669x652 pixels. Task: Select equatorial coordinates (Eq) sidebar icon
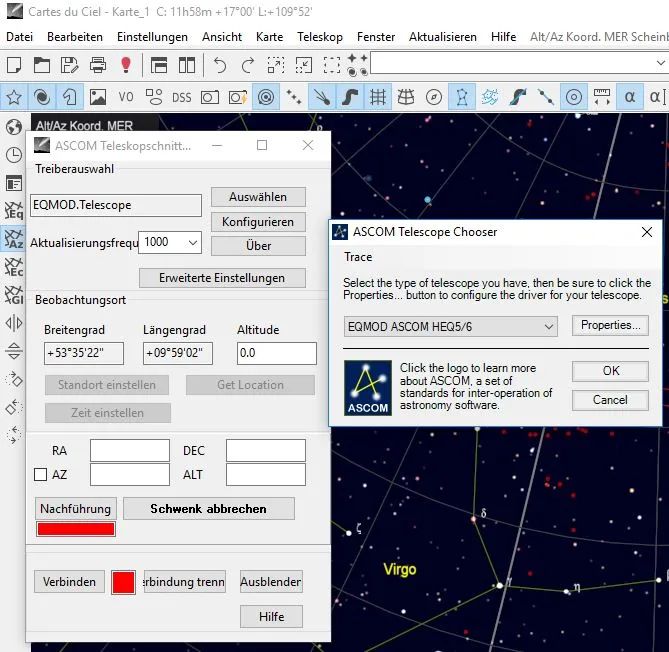[14, 211]
